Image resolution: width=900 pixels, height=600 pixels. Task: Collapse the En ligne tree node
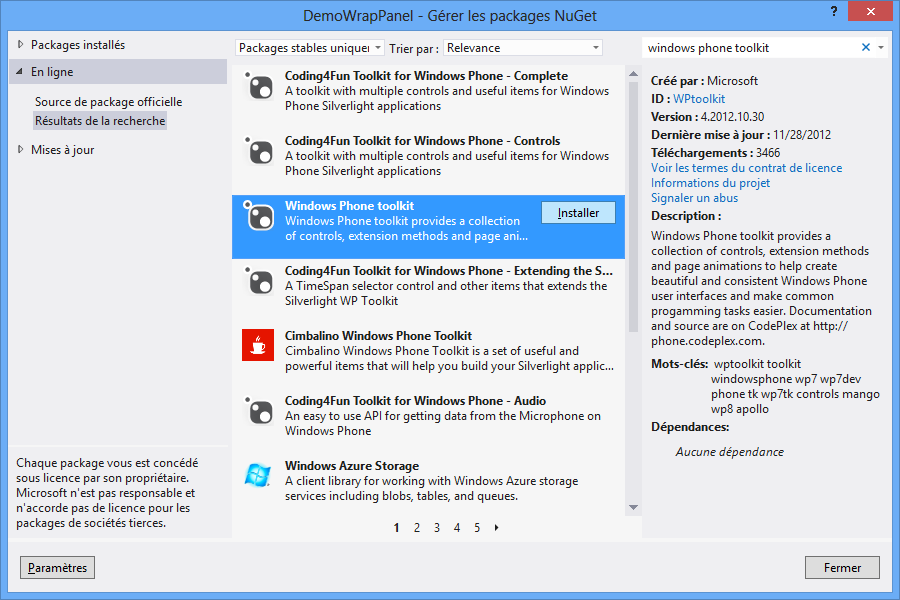coord(20,72)
